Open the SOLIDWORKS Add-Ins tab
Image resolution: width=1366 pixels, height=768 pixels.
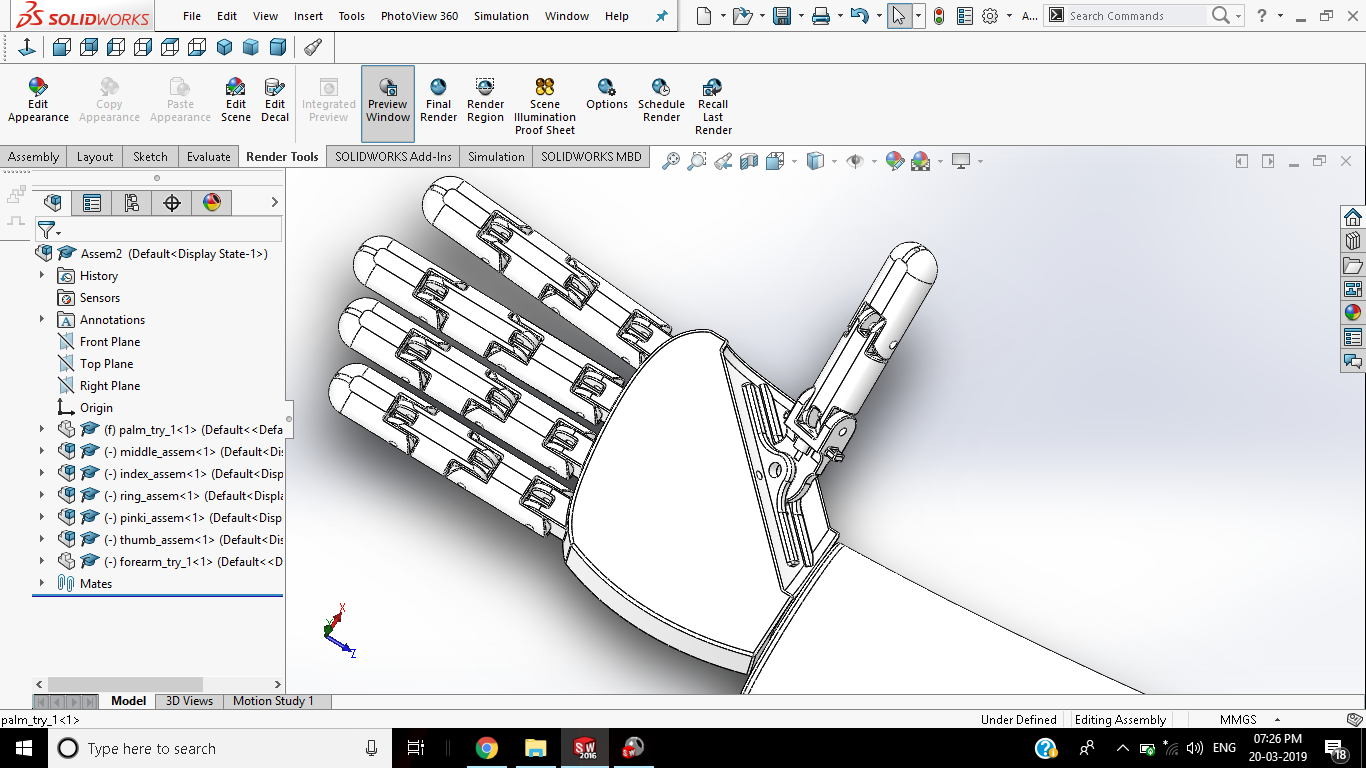[x=393, y=157]
